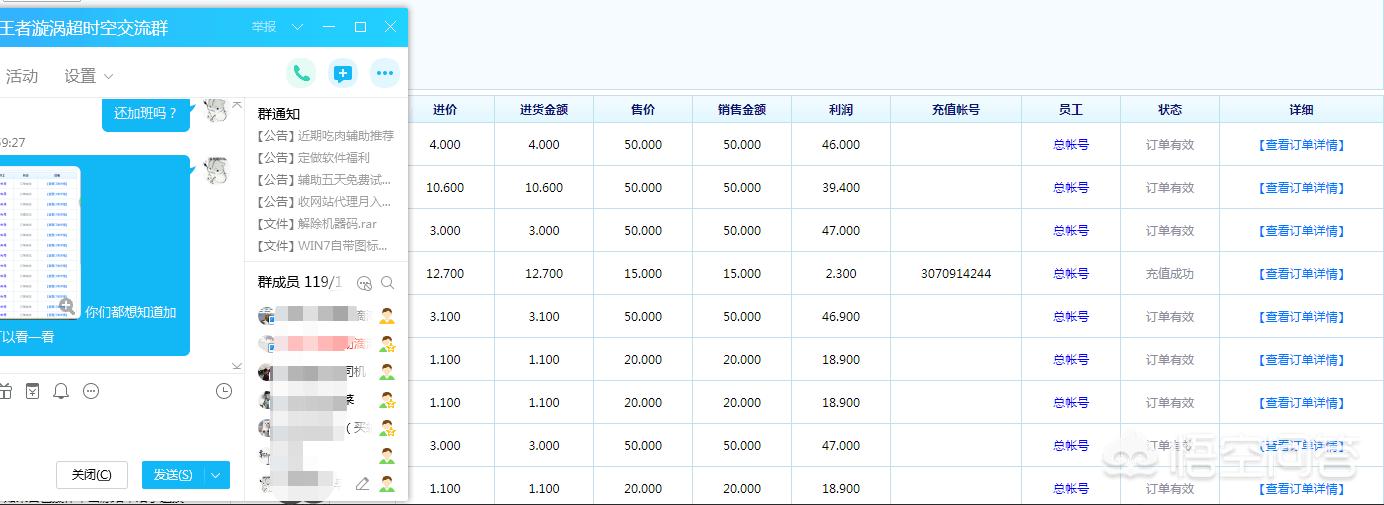
Task: Open notice 收网站代理月入
Action: pos(324,202)
